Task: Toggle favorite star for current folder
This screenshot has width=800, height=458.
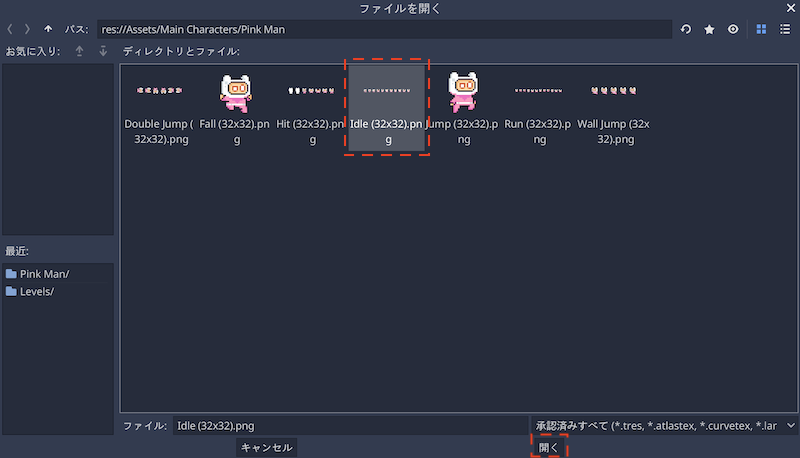Action: 709,30
